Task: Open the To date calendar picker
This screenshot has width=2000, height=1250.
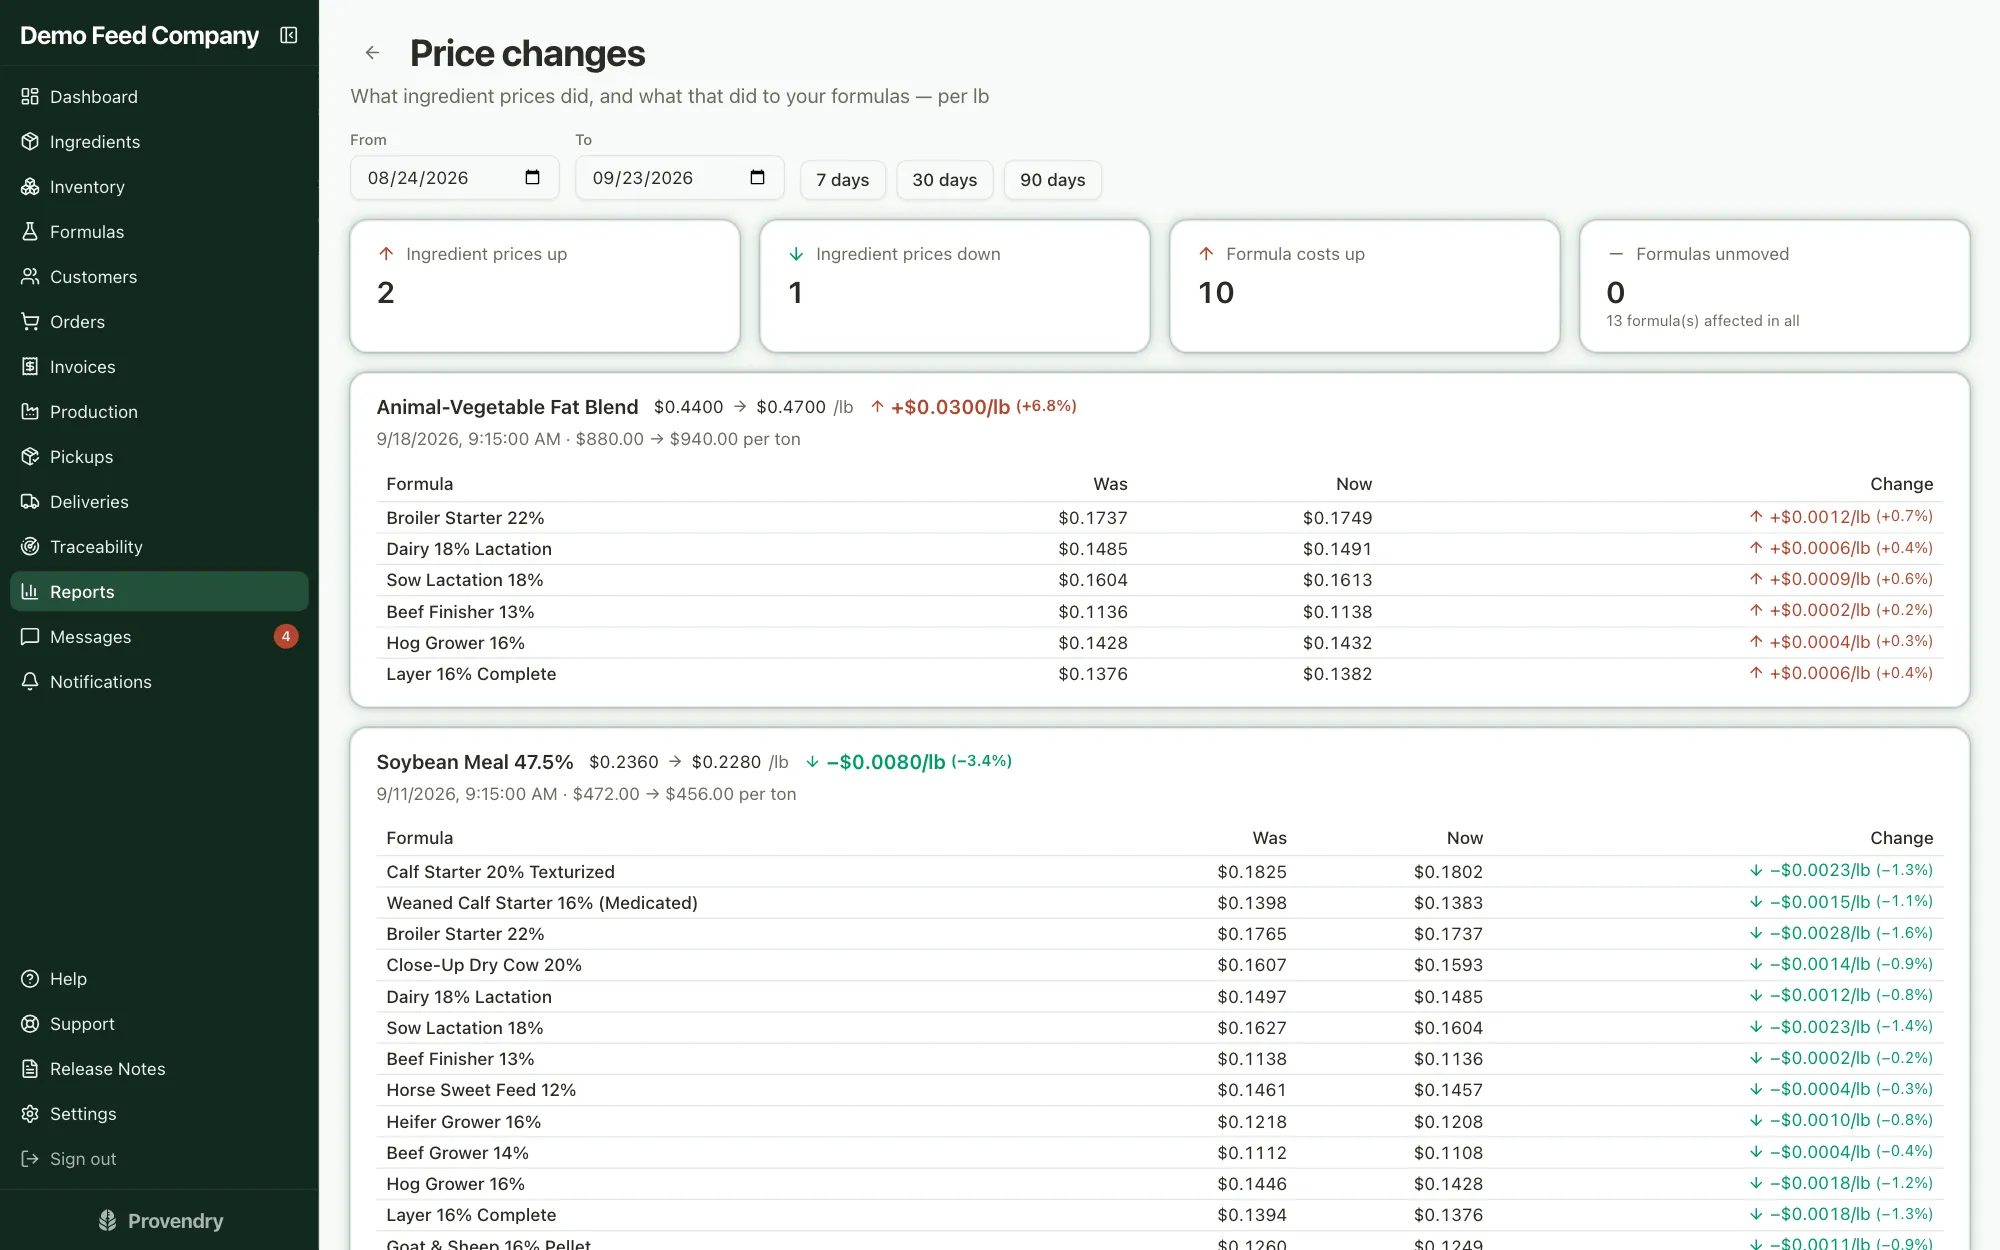Action: coord(757,178)
